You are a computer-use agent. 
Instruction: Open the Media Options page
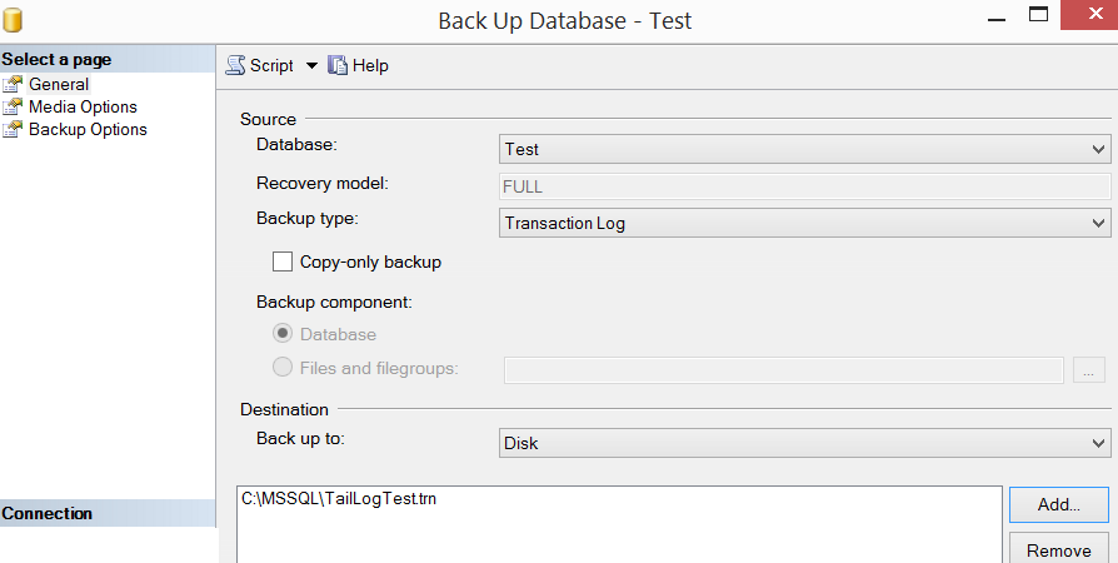pos(83,107)
